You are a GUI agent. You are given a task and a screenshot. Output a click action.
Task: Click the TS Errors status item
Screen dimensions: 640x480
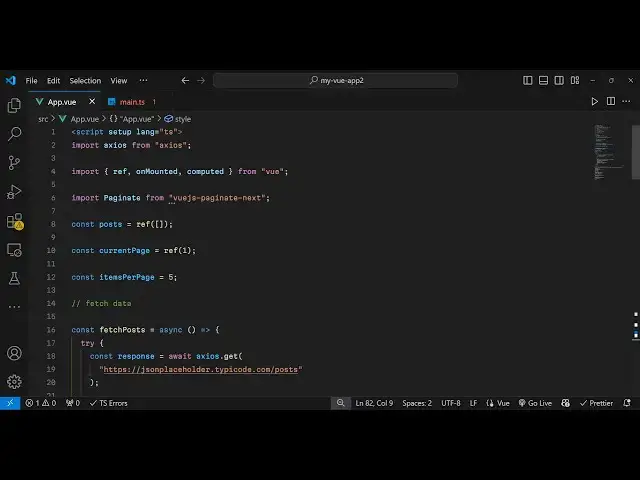109,403
